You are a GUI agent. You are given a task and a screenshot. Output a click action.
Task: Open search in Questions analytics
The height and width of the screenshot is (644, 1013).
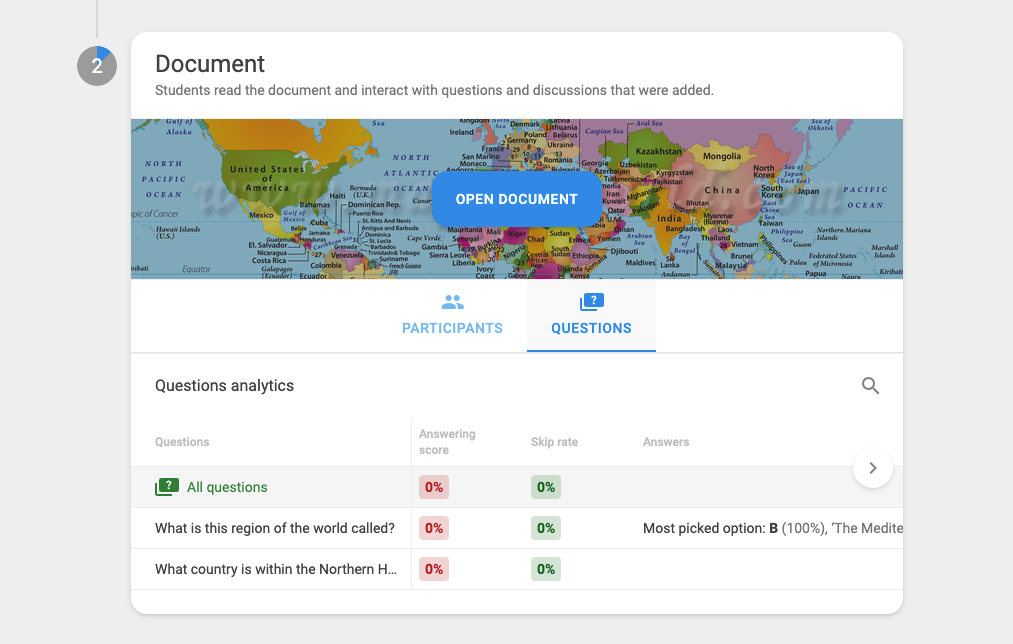click(x=870, y=386)
